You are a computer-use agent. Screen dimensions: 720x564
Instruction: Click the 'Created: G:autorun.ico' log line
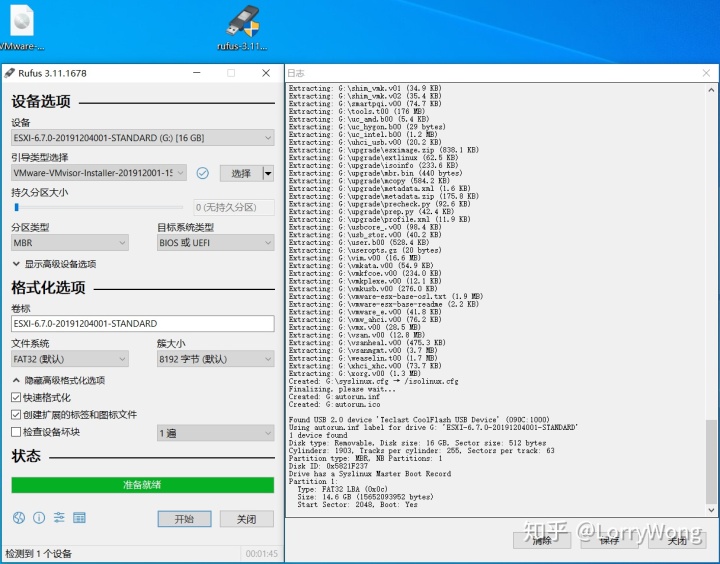334,405
